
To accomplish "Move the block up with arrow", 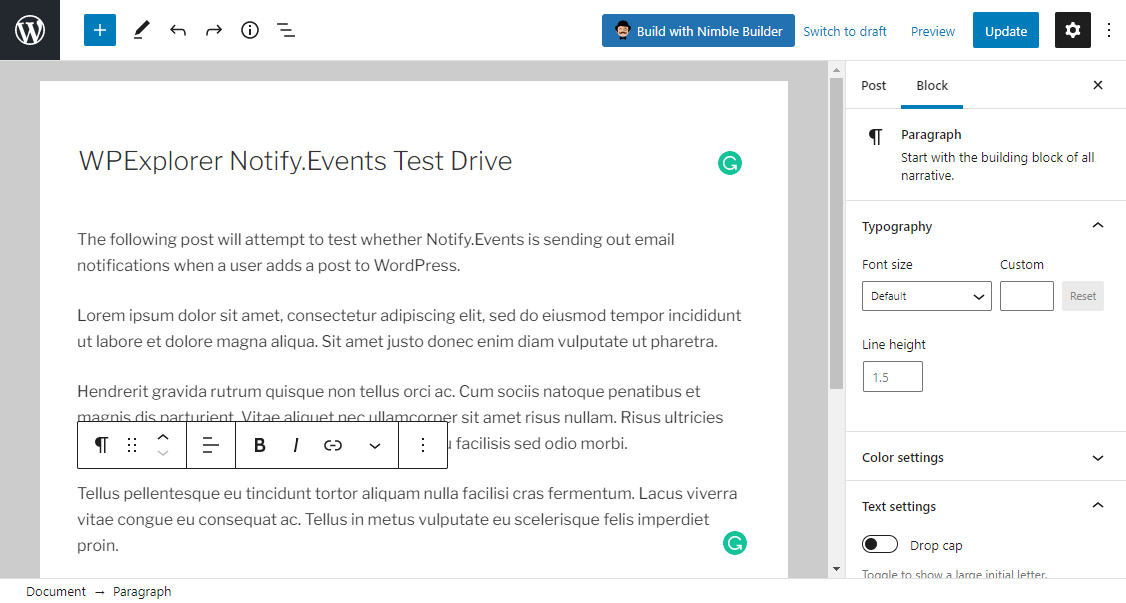I will point(163,436).
